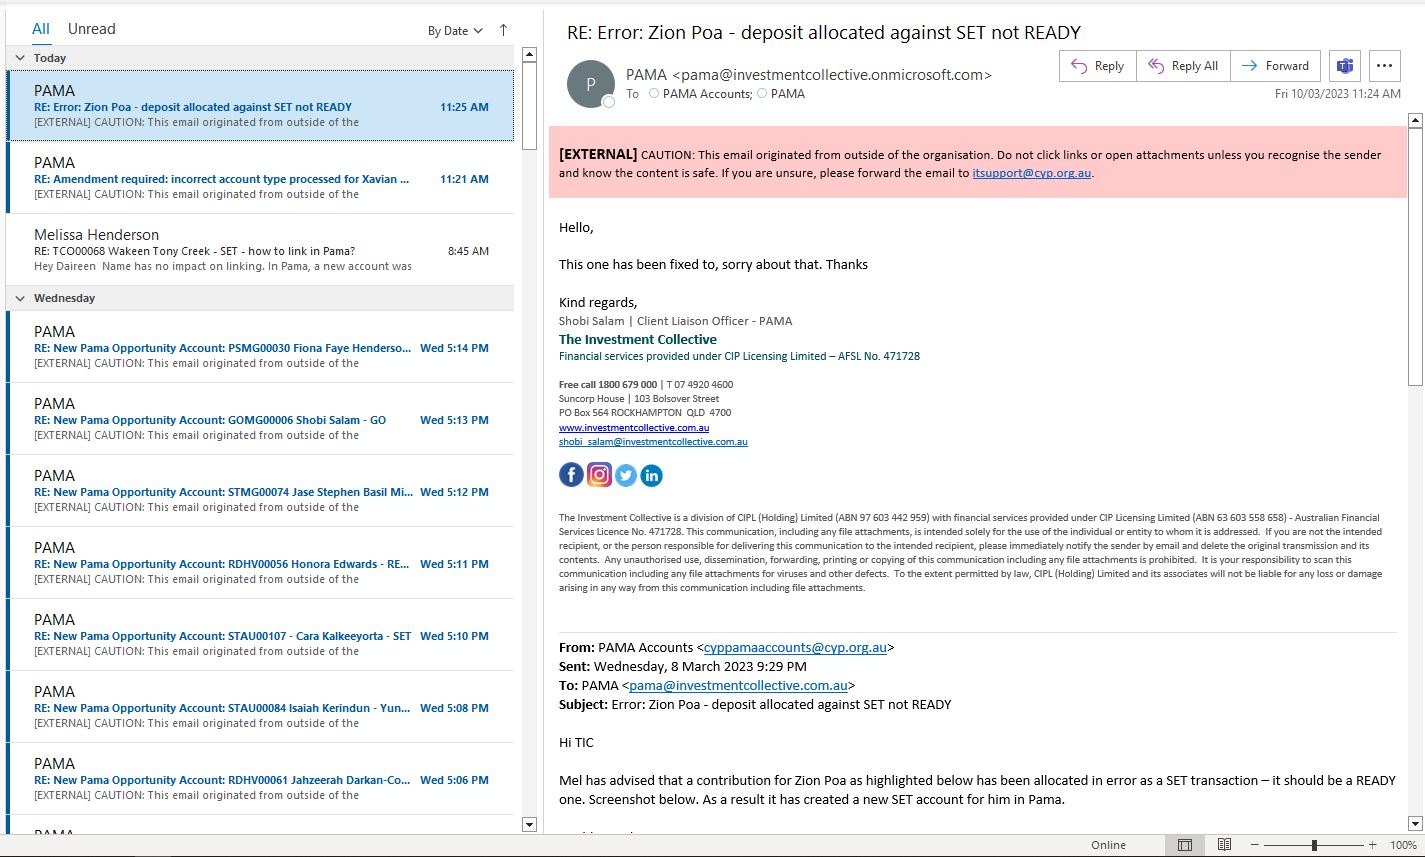Click the reading pane scroll-down arrow
Viewport: 1425px width, 857px height.
pos(1415,824)
